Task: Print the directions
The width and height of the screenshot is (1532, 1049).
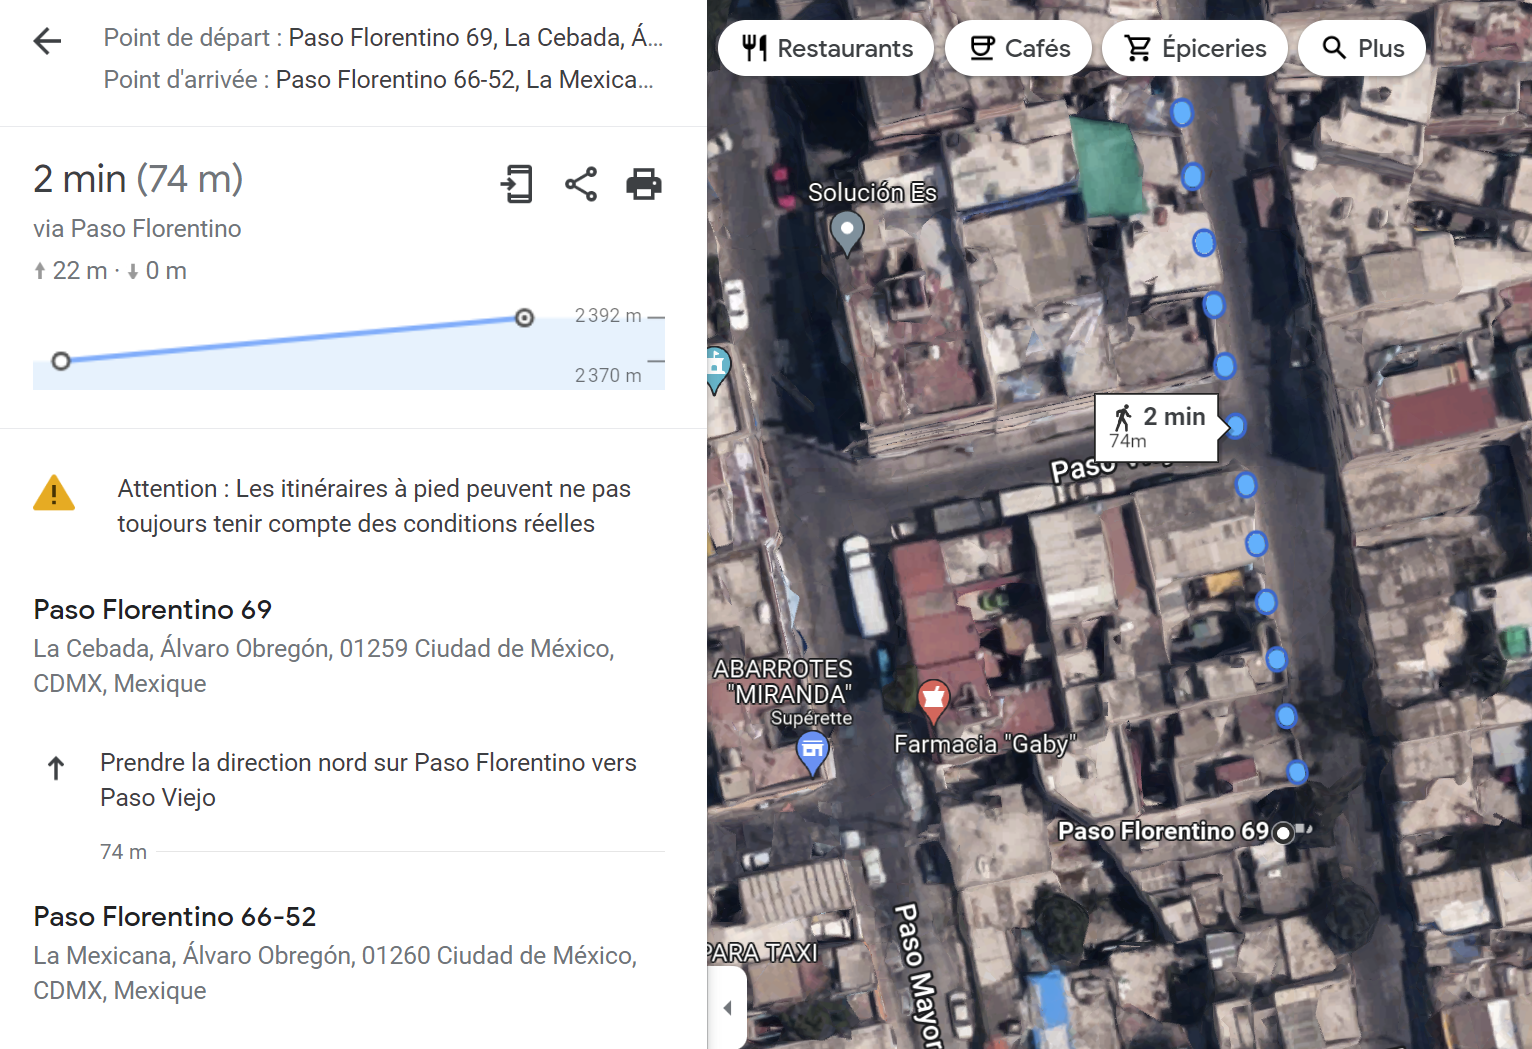Action: point(643,184)
